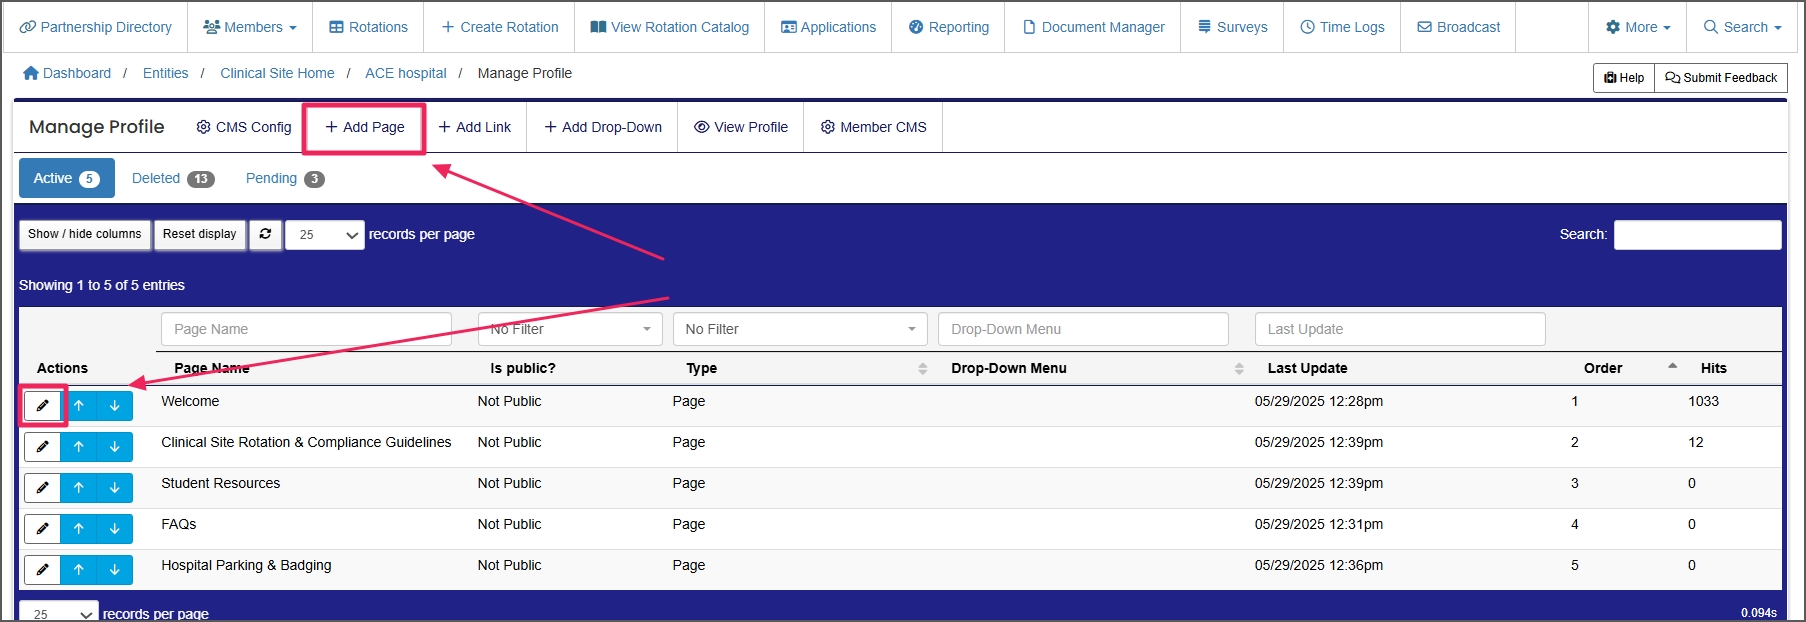The height and width of the screenshot is (622, 1806).
Task: Click Show / hide columns button
Action: [x=85, y=234]
